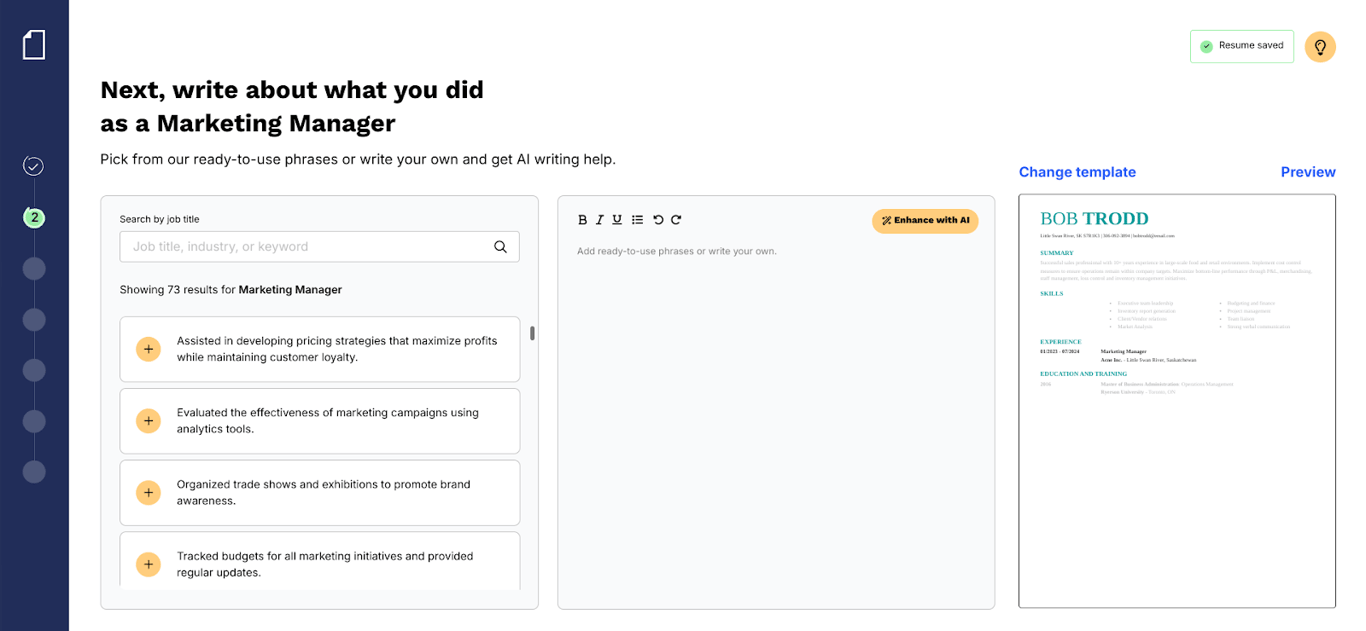Open the lightbulb tips icon
Image resolution: width=1366 pixels, height=631 pixels.
(1320, 47)
